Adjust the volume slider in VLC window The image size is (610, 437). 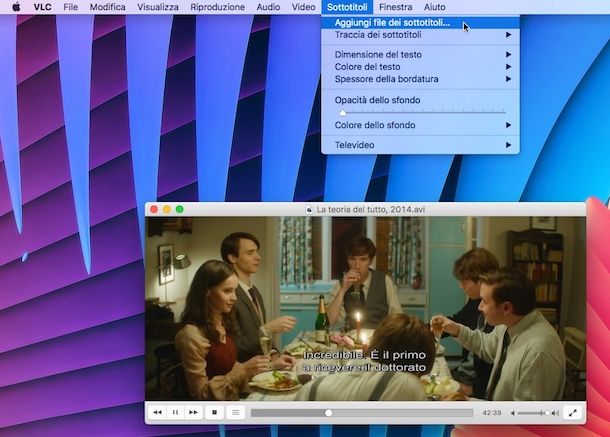533,413
